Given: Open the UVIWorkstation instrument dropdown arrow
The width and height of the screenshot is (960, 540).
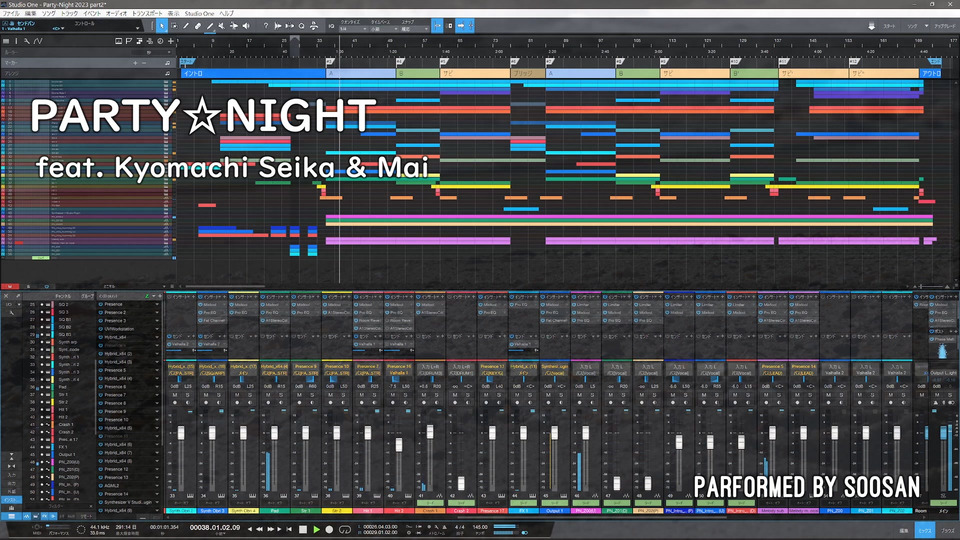Looking at the screenshot, I should coord(157,328).
